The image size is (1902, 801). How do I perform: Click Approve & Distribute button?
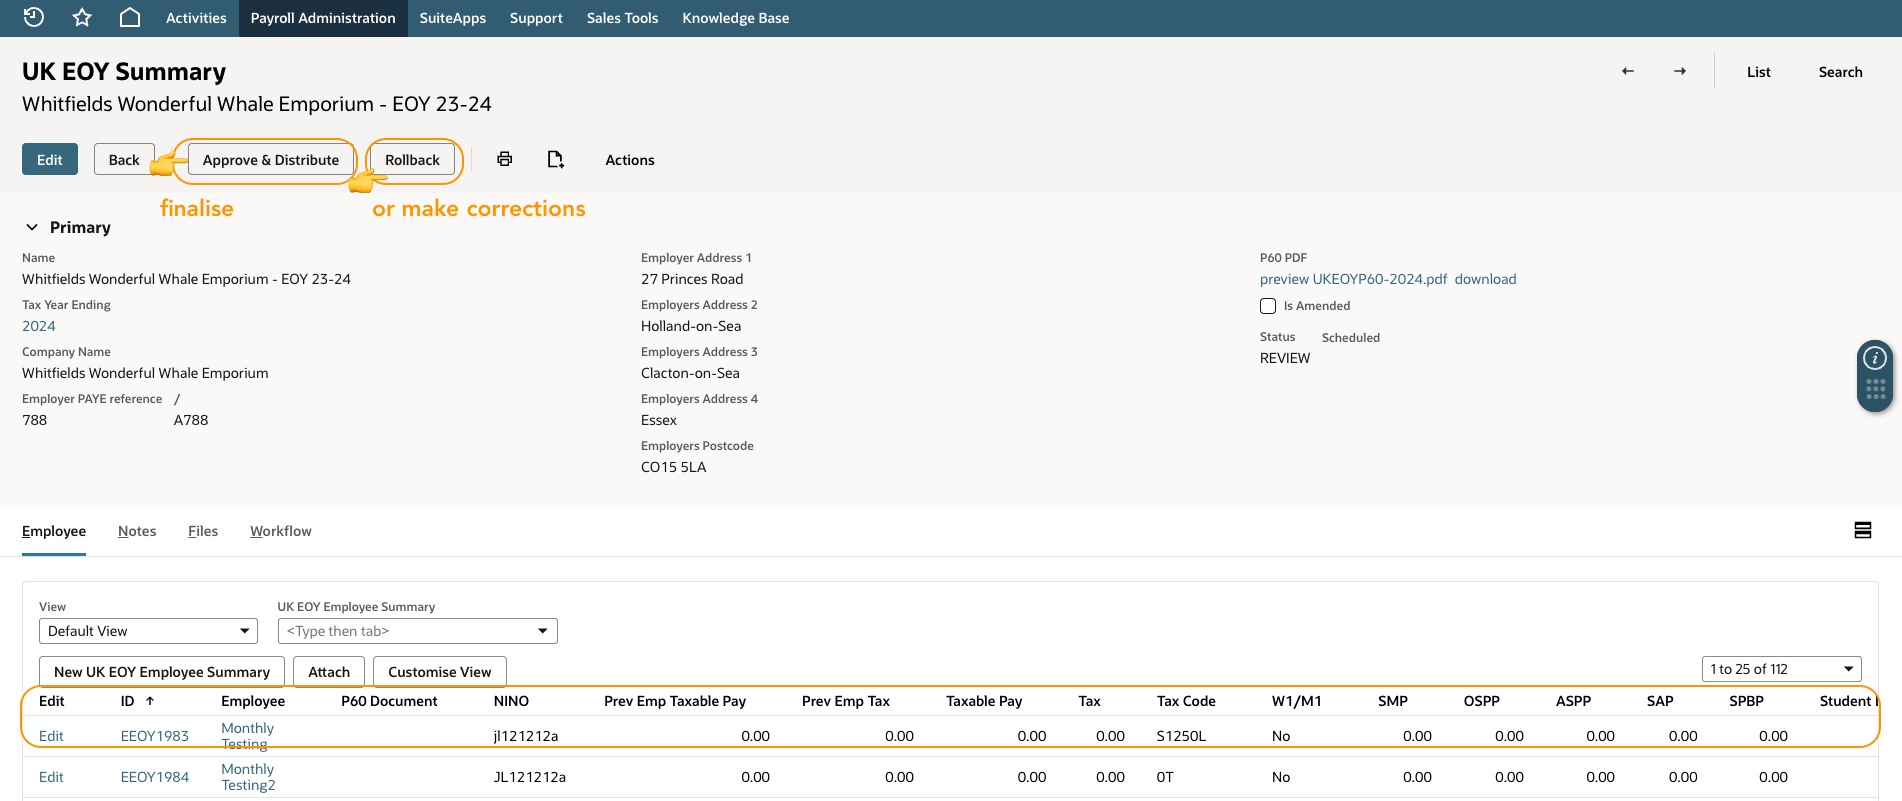[x=271, y=160]
